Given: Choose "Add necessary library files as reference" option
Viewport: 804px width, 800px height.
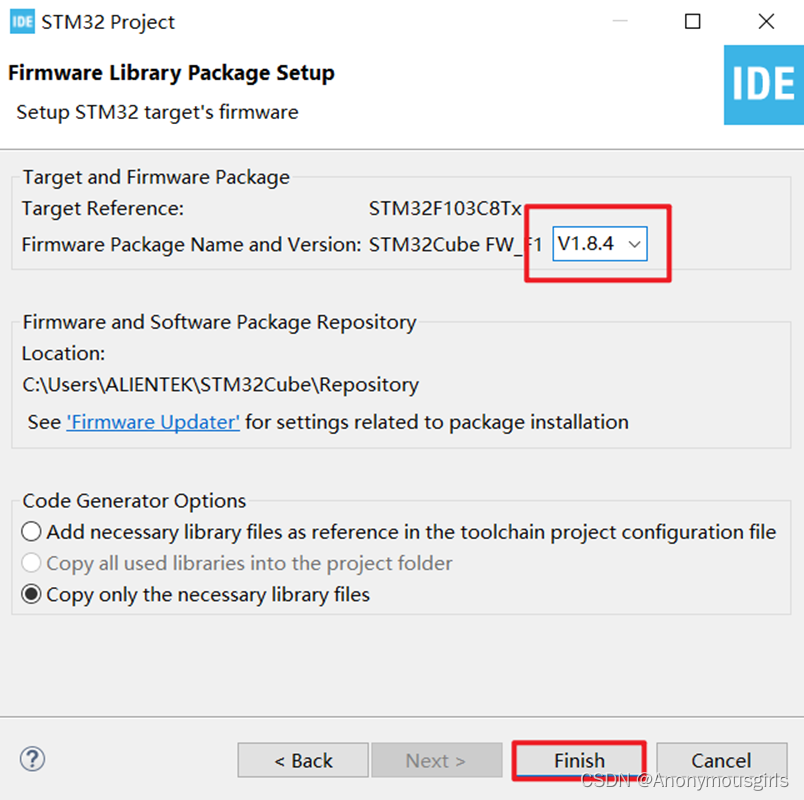Looking at the screenshot, I should click(x=30, y=532).
